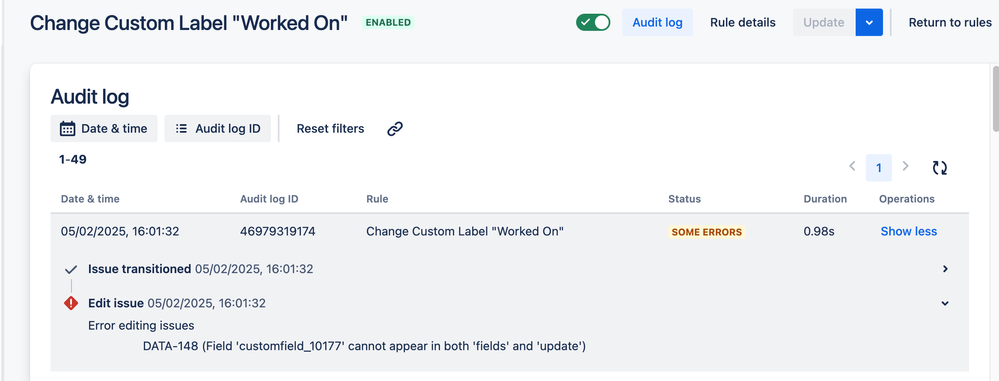
Task: Go to next page with right arrow
Action: [905, 166]
